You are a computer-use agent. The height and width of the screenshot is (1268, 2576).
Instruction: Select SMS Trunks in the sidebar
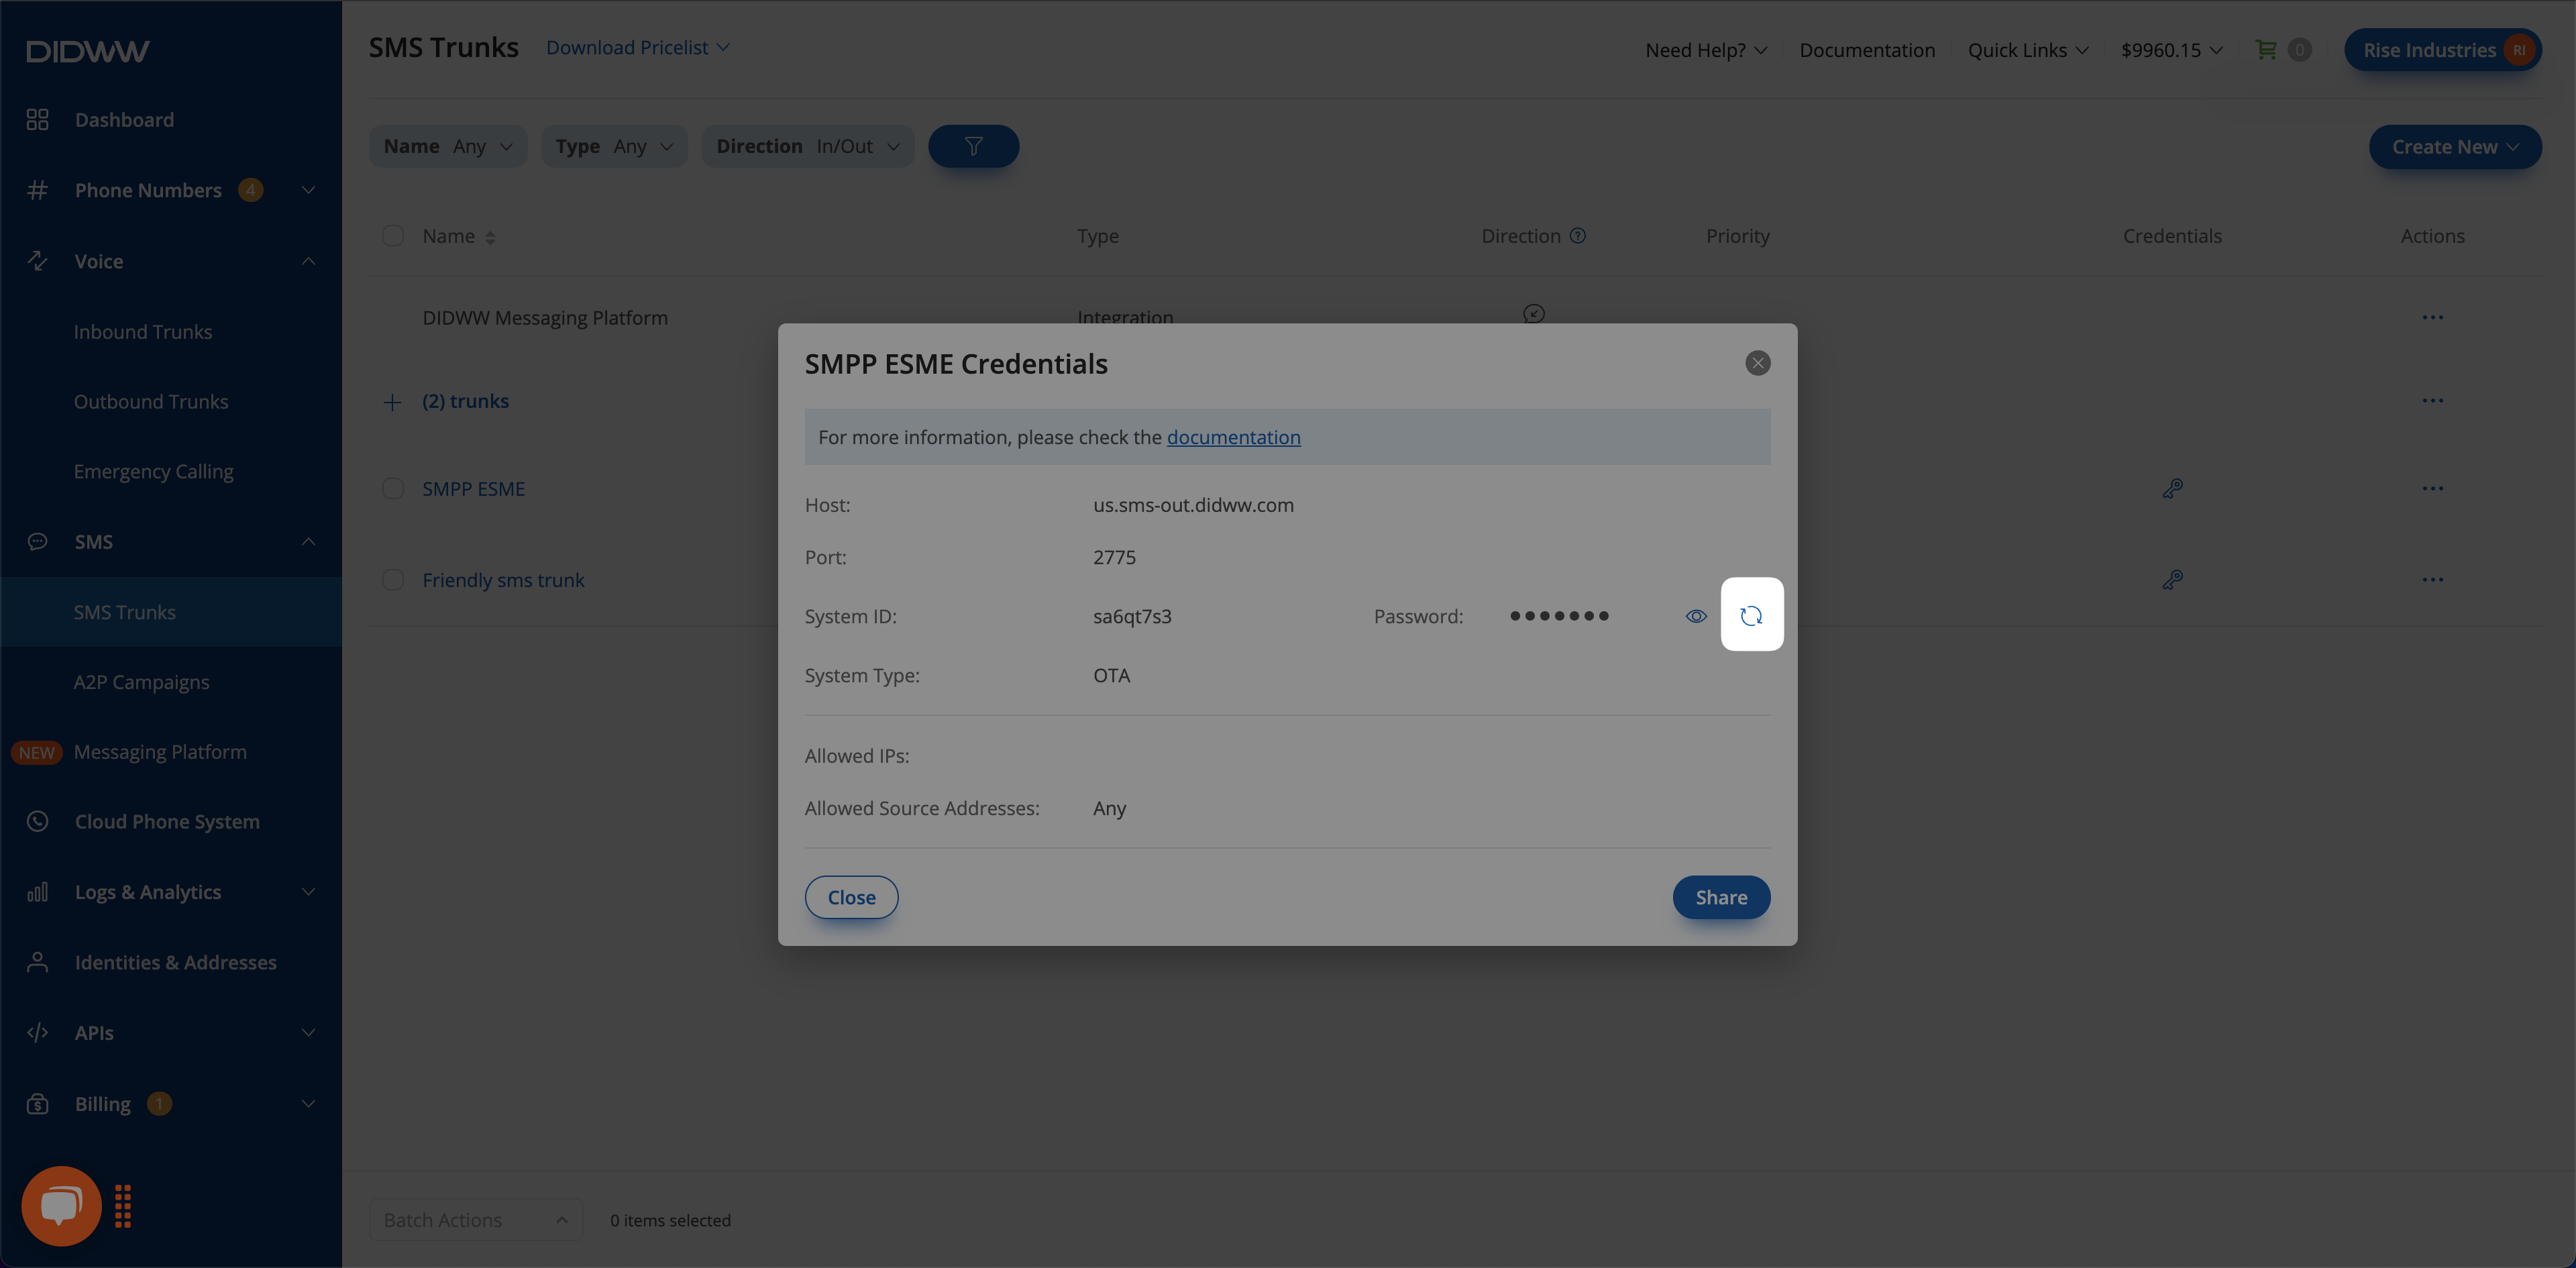[x=171, y=612]
